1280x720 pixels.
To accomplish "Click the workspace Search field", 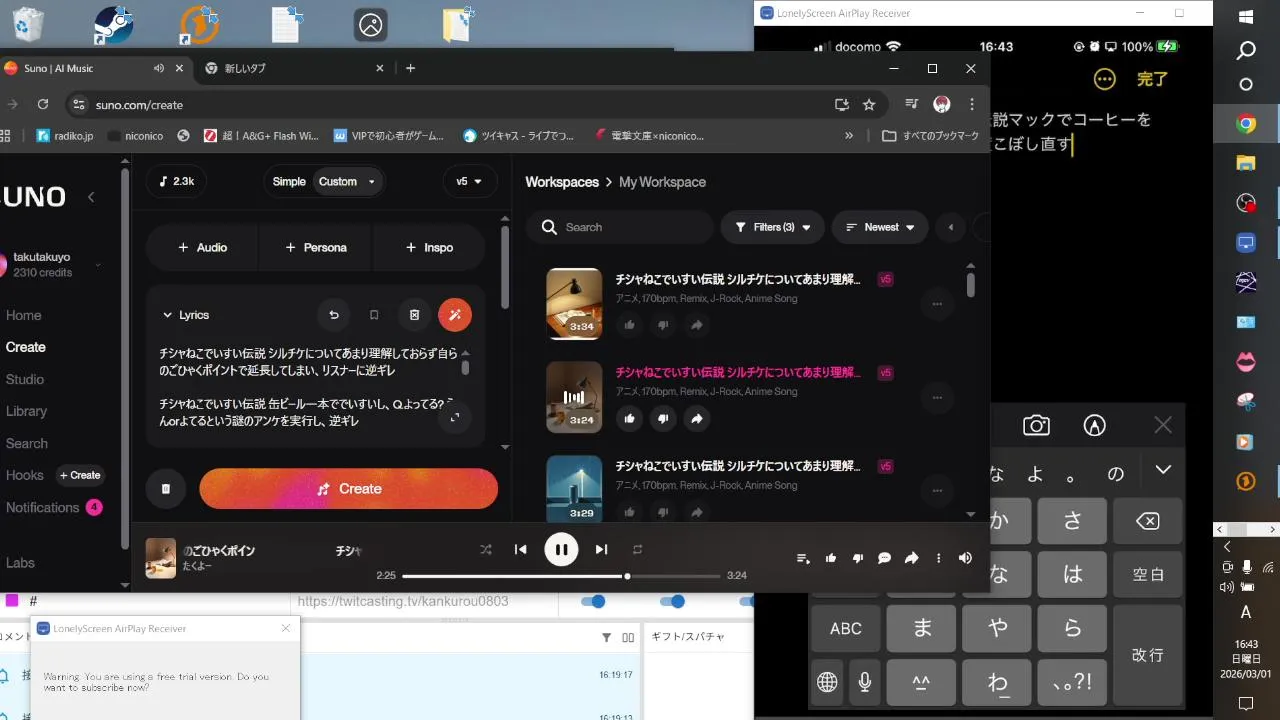I will click(619, 227).
